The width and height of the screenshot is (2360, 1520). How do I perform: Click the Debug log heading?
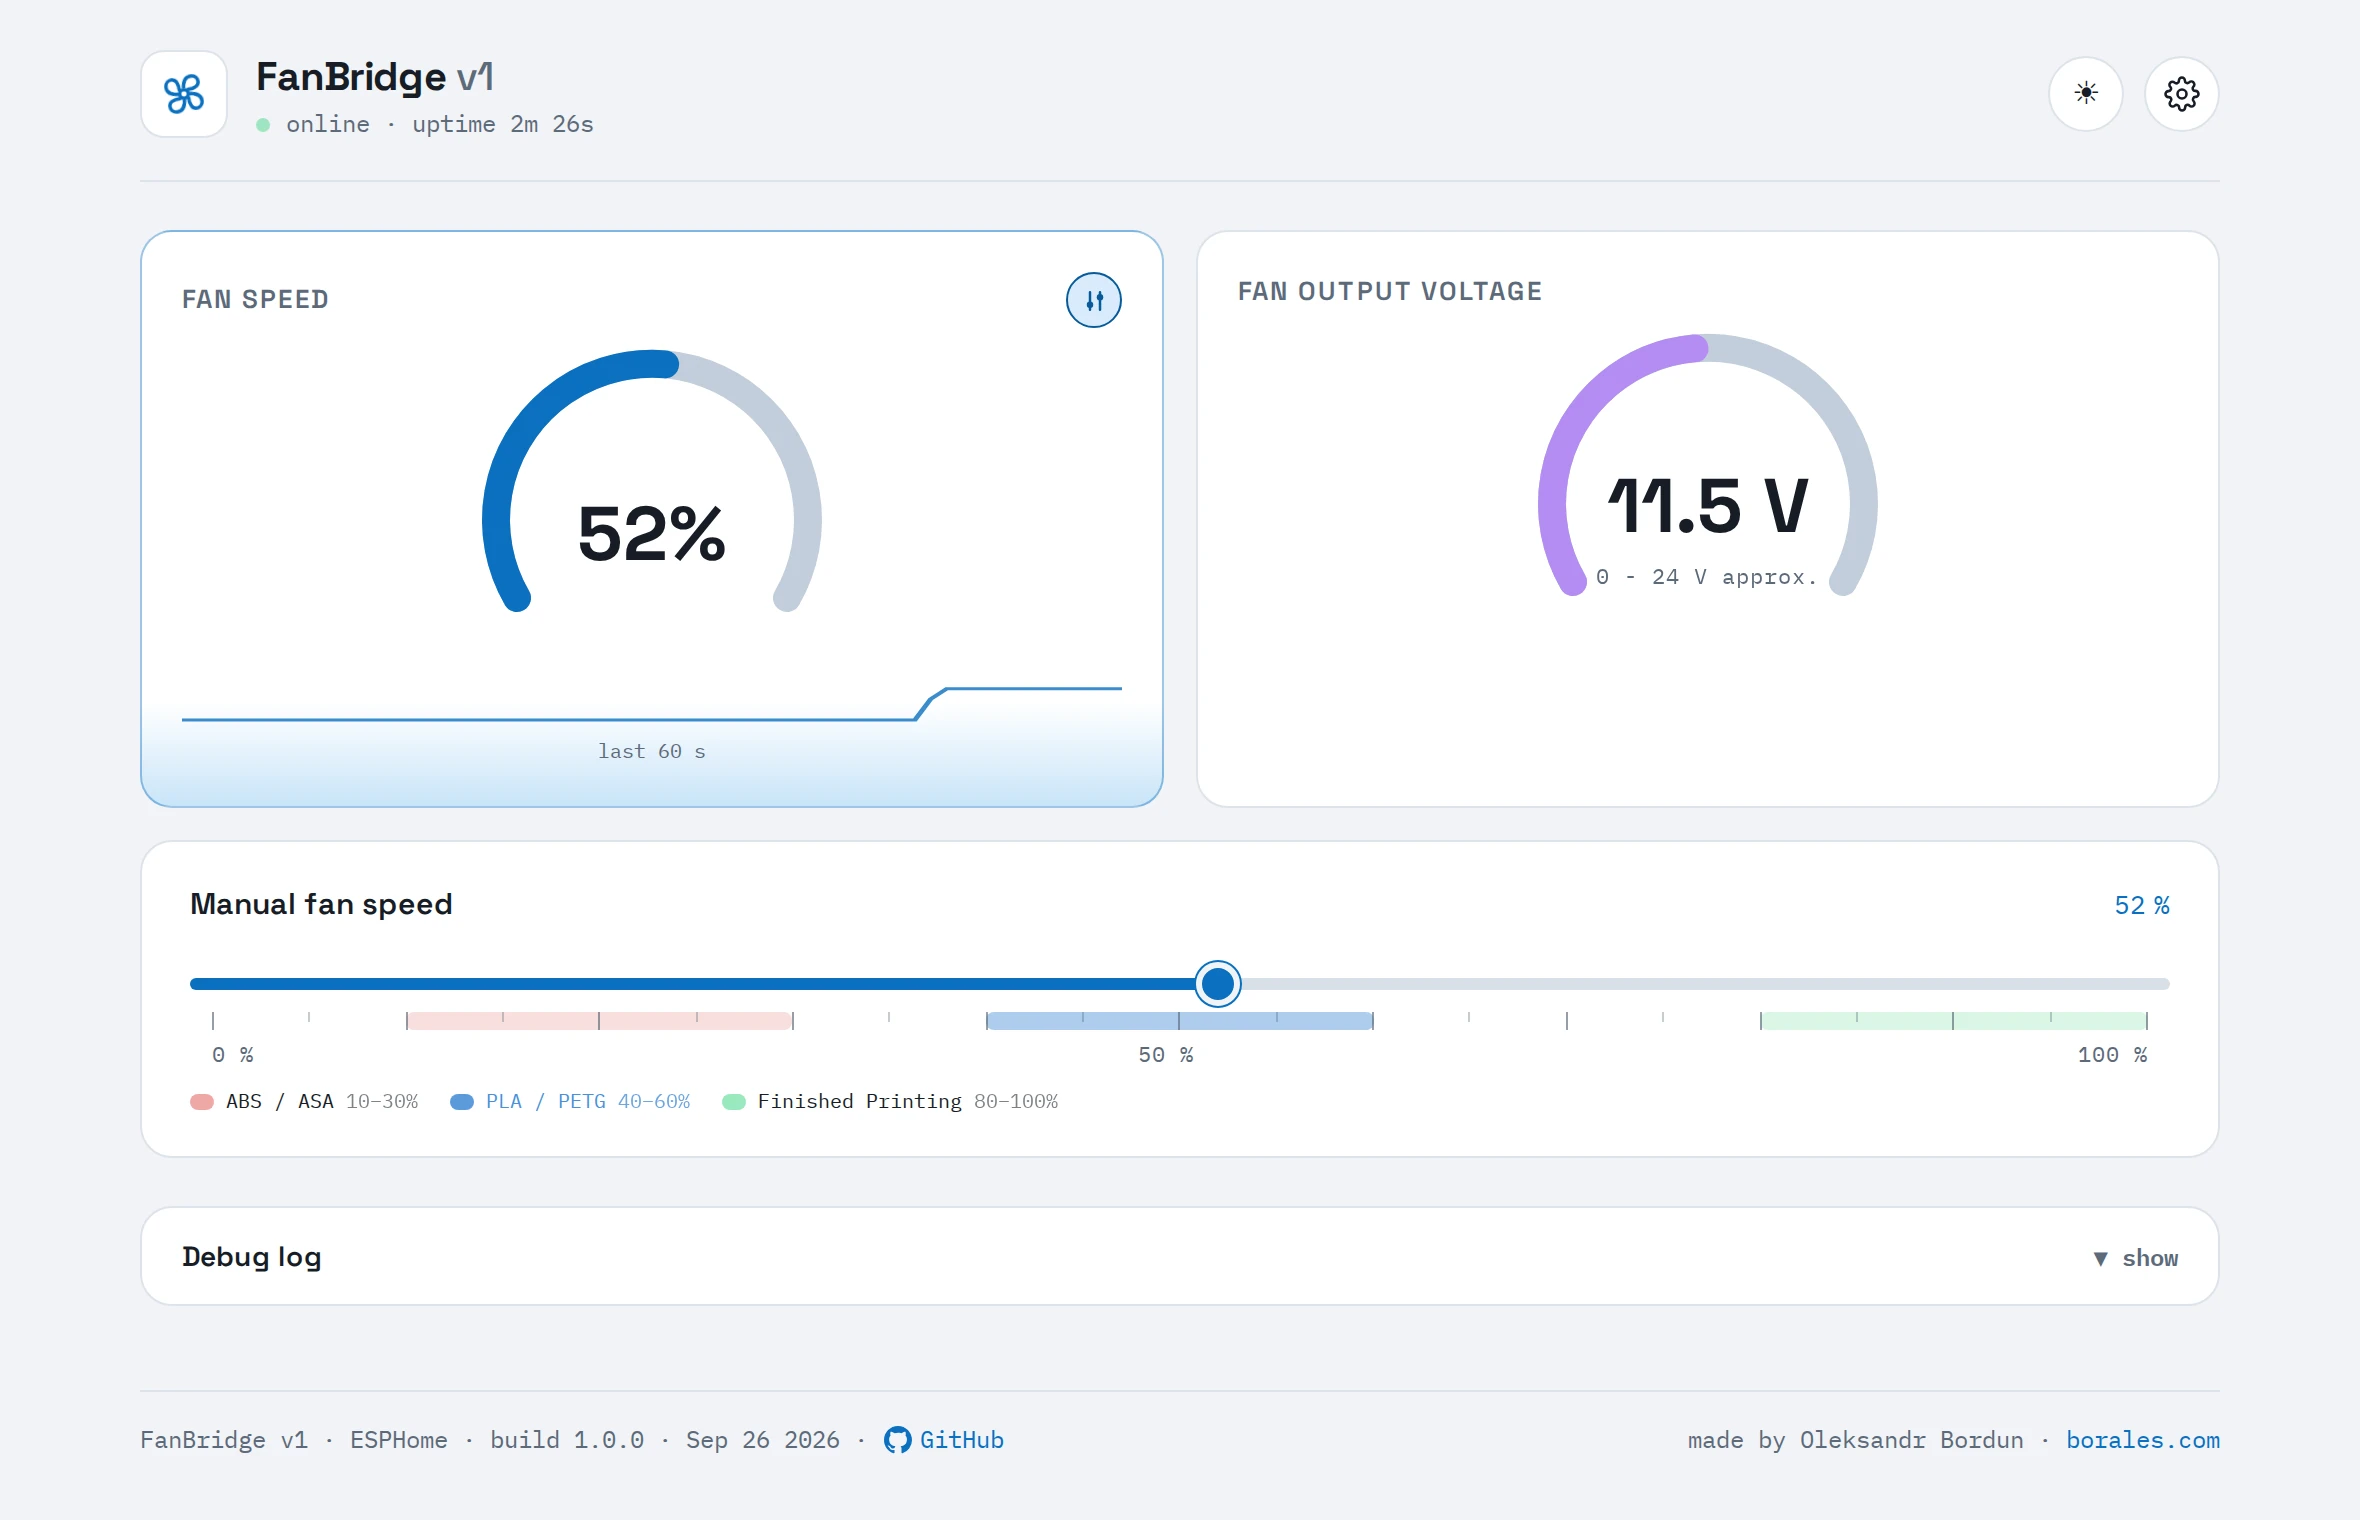click(252, 1257)
